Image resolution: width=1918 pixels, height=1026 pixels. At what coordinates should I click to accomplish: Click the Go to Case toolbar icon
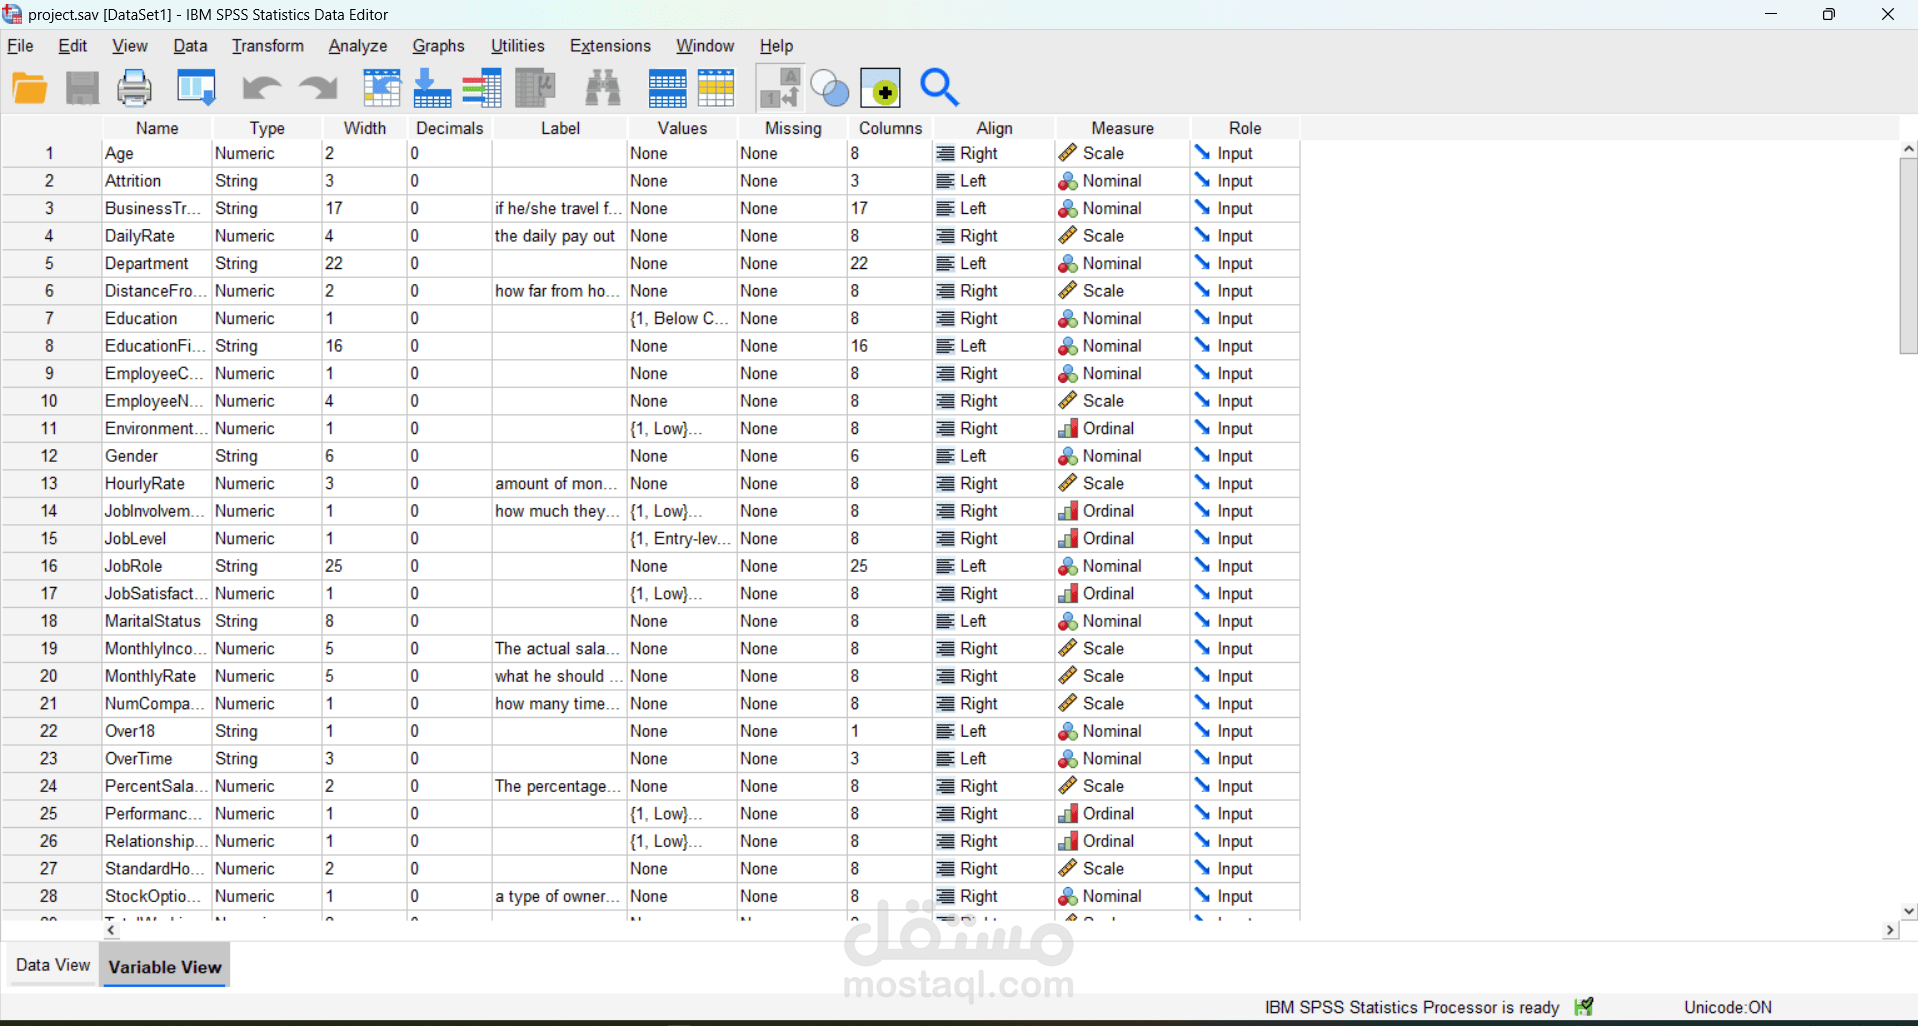[x=381, y=89]
